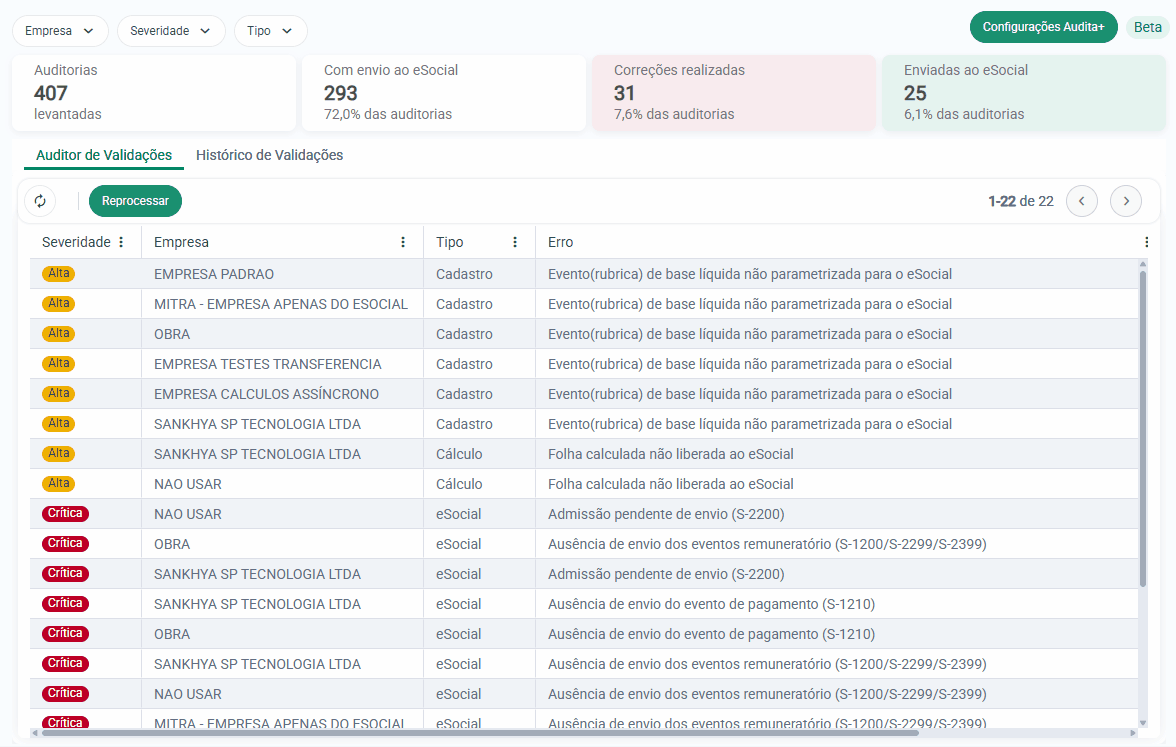Sort by the Severidade column header
The image size is (1176, 747).
point(76,242)
